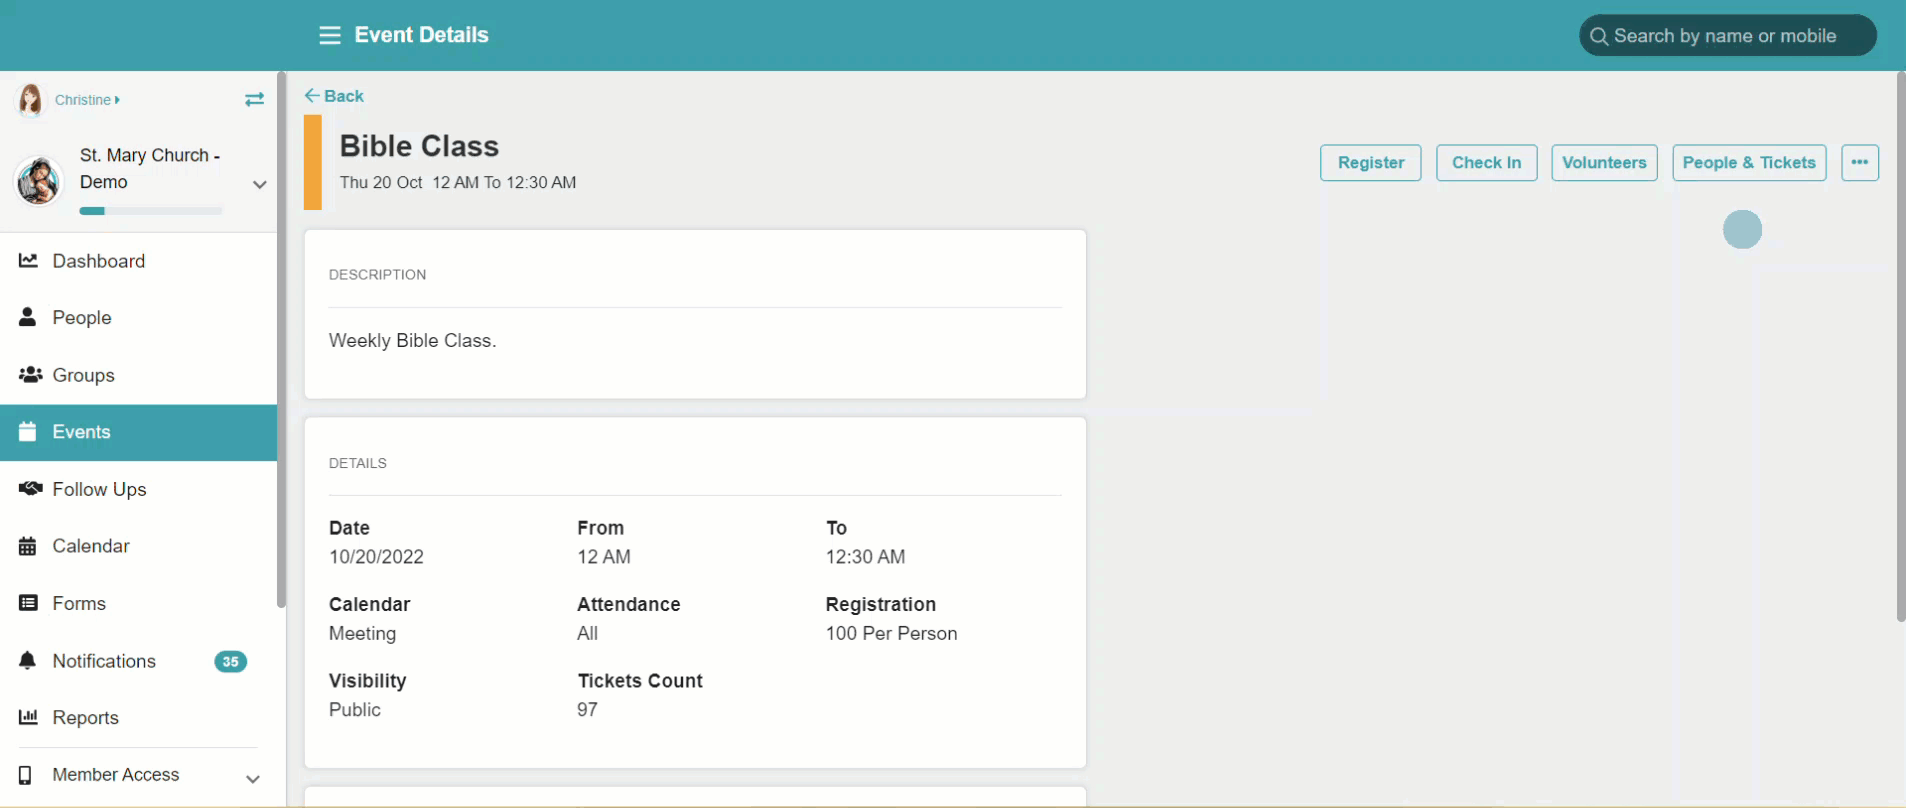The width and height of the screenshot is (1906, 808).
Task: Click the Events calendar icon
Action: 28,431
